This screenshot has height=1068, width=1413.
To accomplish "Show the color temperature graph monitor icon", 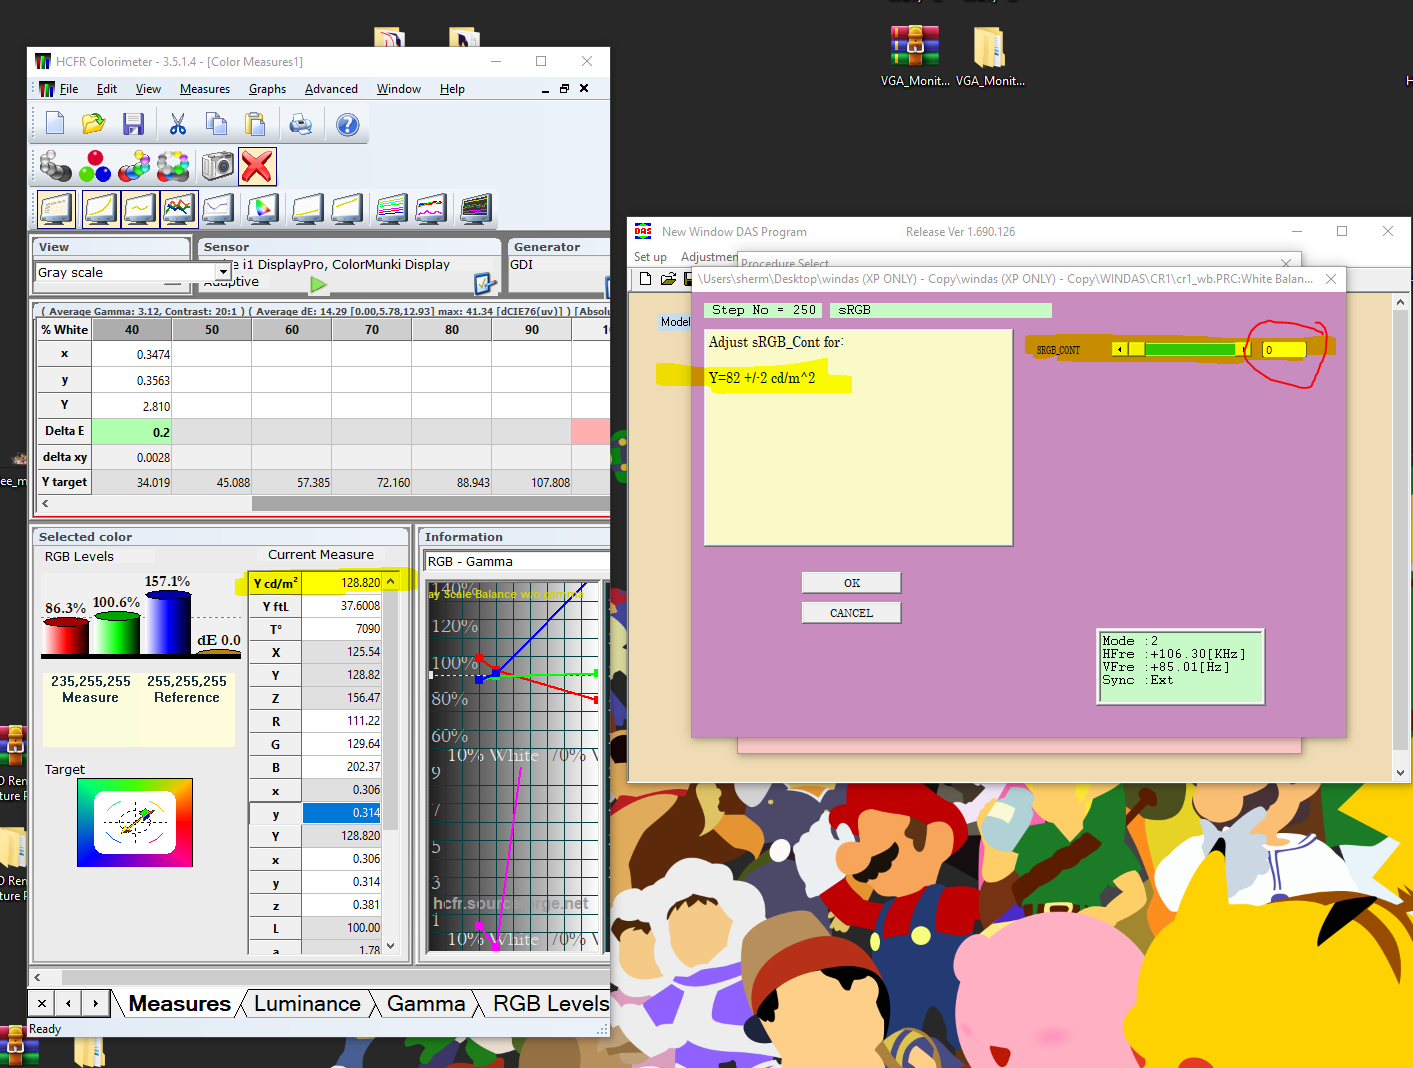I will [x=218, y=209].
